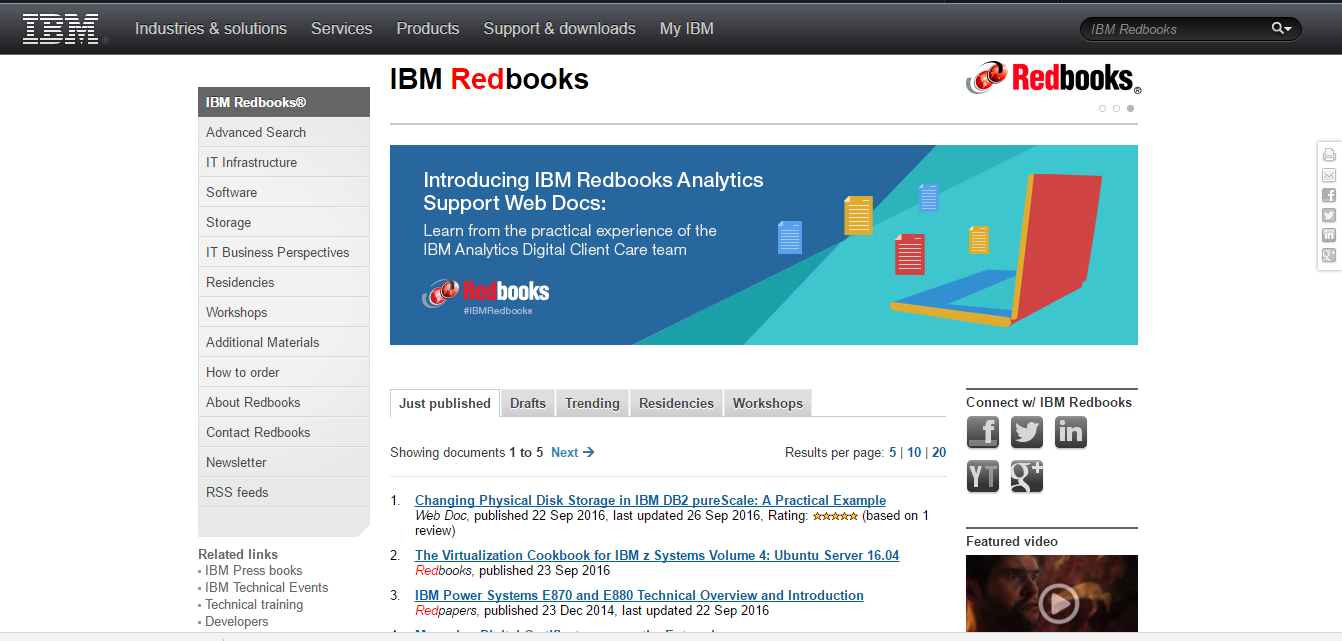Open Additional Materials in the sidebar
The height and width of the screenshot is (641, 1342).
[x=284, y=342]
